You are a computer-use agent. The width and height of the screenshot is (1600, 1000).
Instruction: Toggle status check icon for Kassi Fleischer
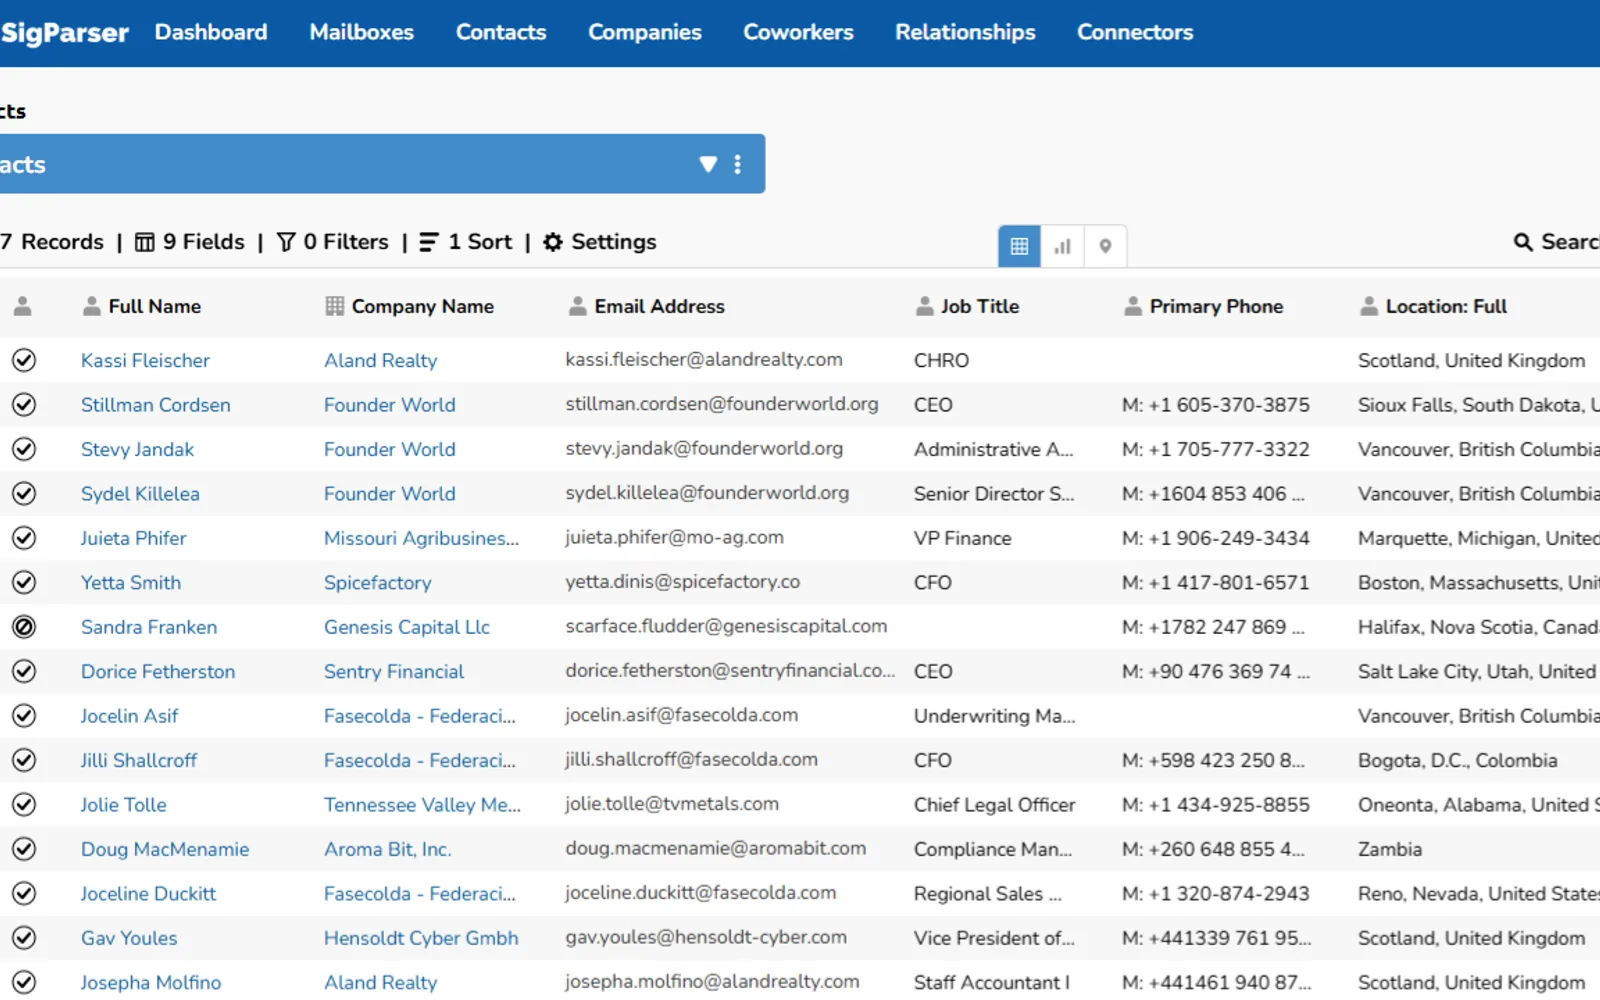pos(24,360)
